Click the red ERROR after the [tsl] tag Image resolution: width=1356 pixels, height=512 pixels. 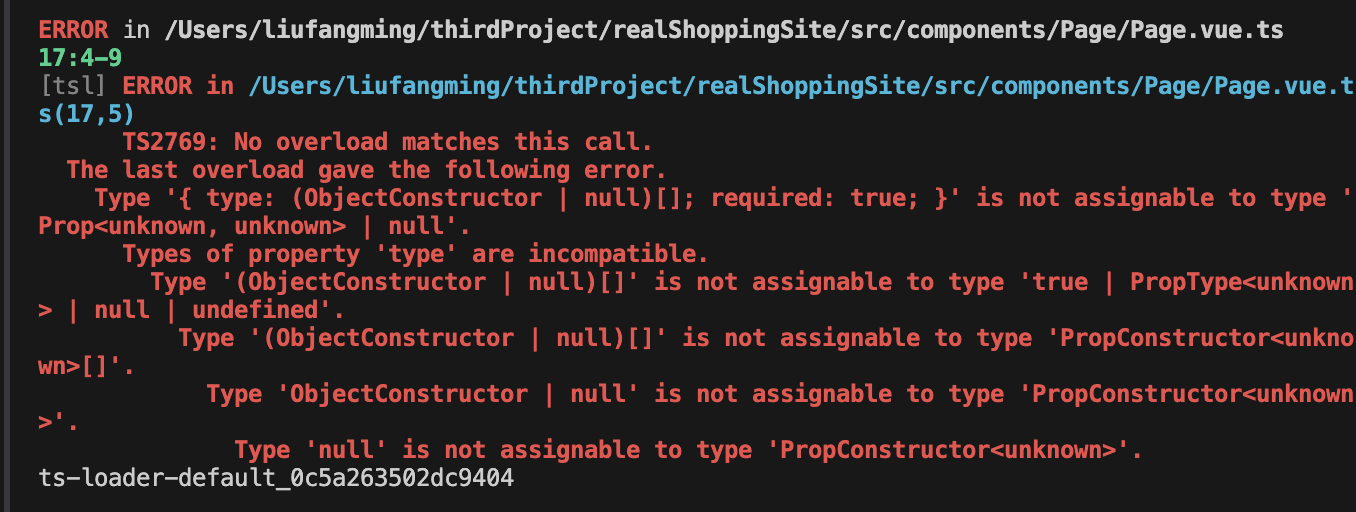click(x=158, y=87)
